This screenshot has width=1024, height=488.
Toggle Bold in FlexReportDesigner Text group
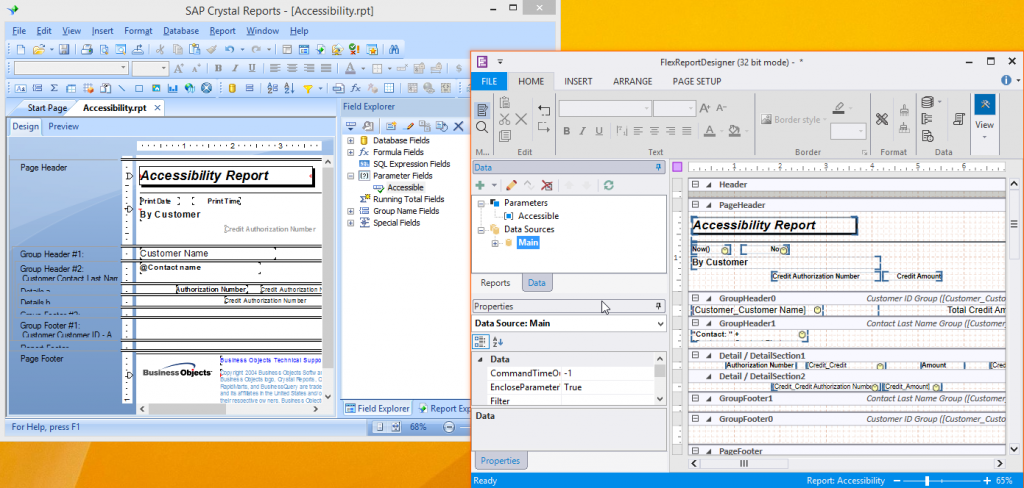click(567, 131)
